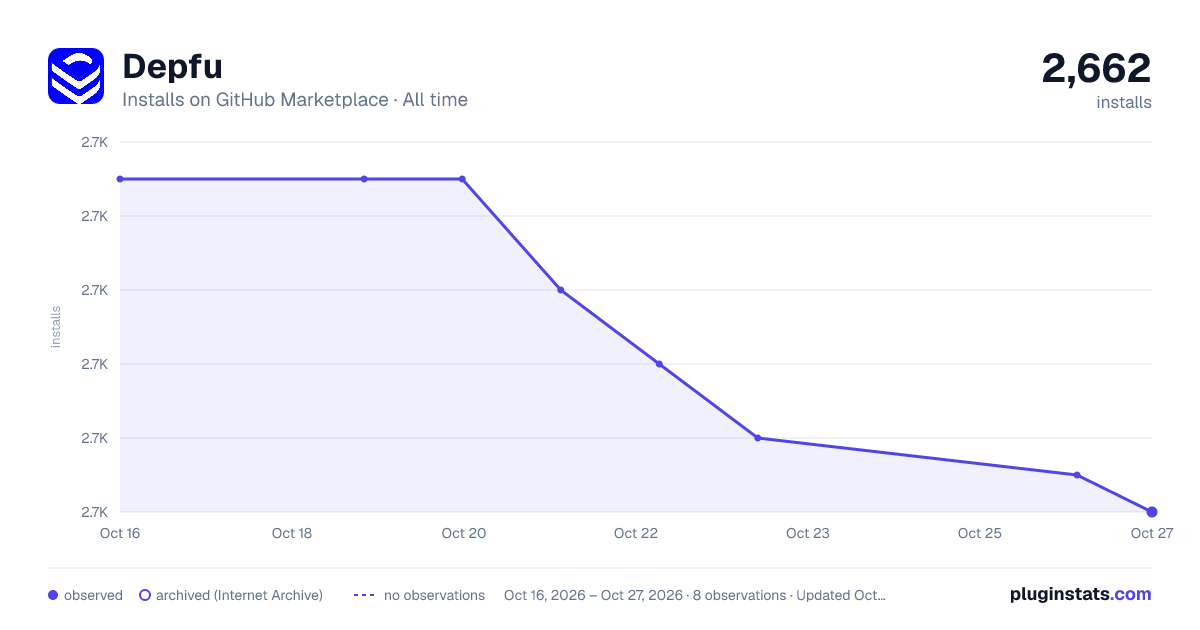Select the final large Oct 27 data point

(x=1152, y=512)
